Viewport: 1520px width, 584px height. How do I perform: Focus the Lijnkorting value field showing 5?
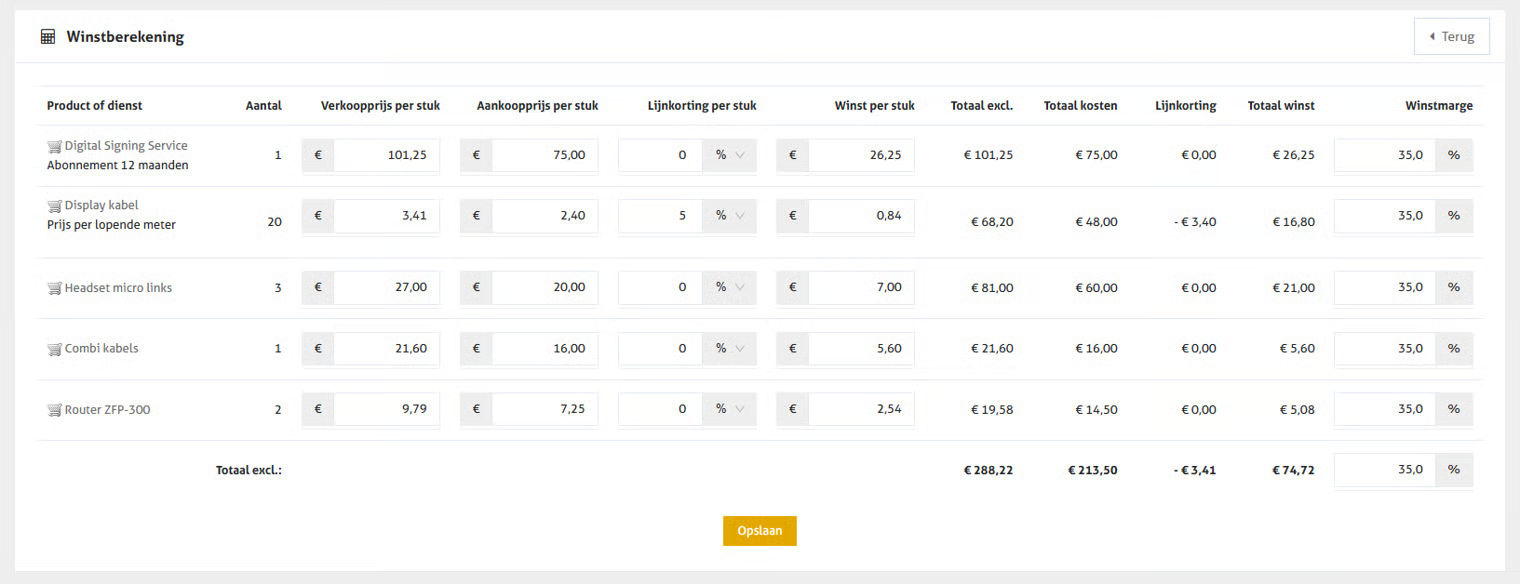660,215
